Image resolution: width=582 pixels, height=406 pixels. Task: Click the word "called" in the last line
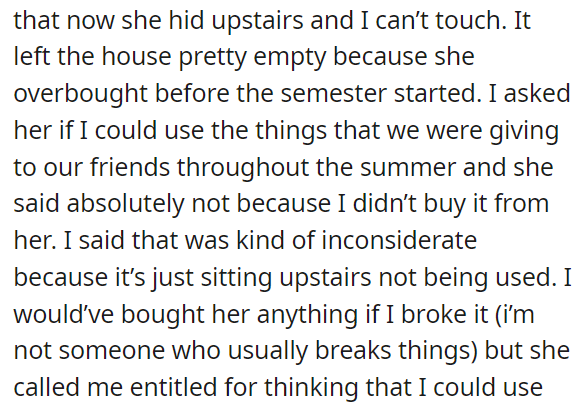47,387
